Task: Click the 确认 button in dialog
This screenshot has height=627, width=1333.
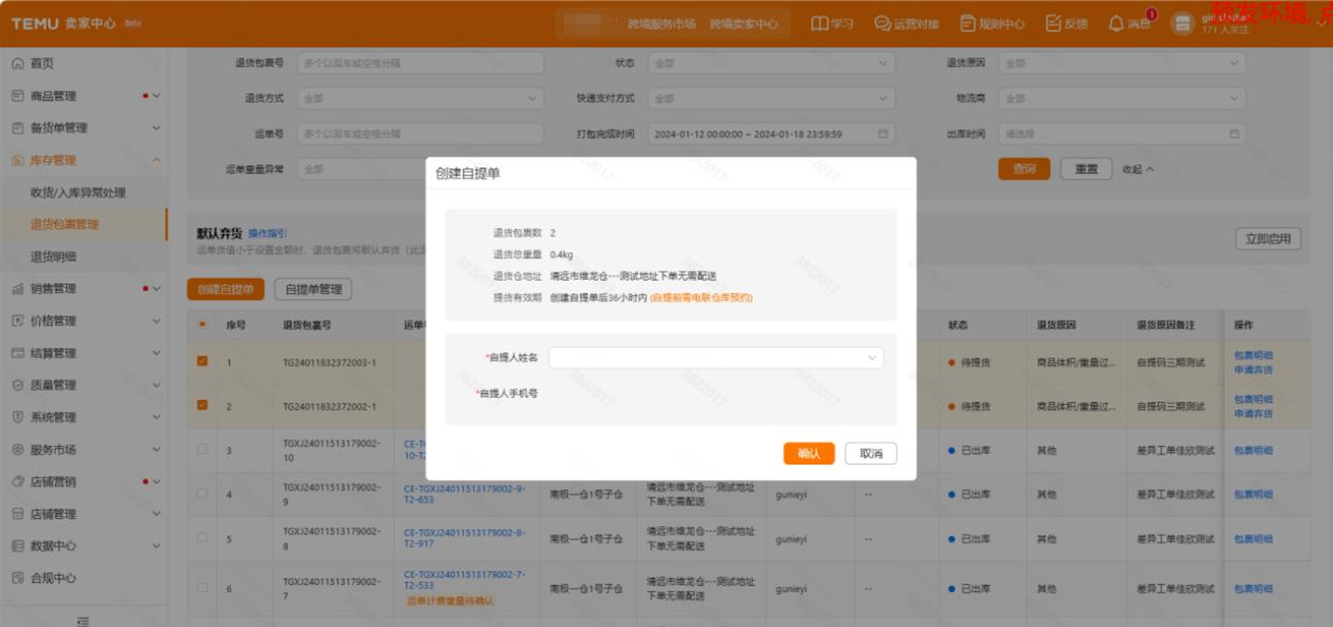Action: click(x=809, y=454)
